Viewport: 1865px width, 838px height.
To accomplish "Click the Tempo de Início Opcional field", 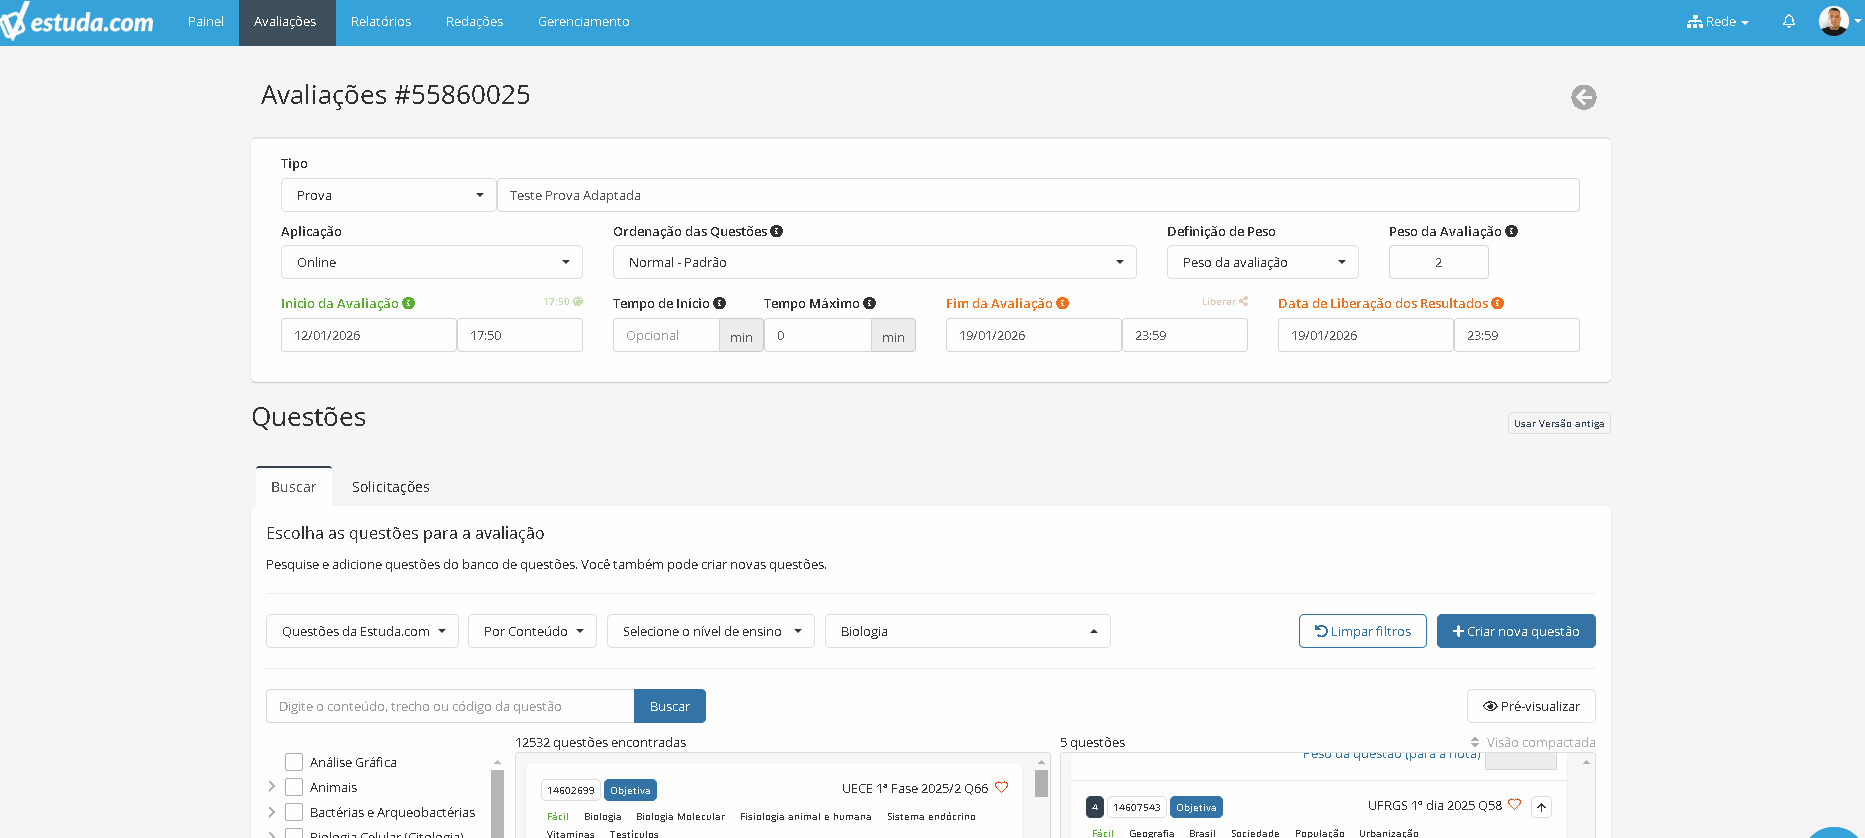I will coord(666,335).
